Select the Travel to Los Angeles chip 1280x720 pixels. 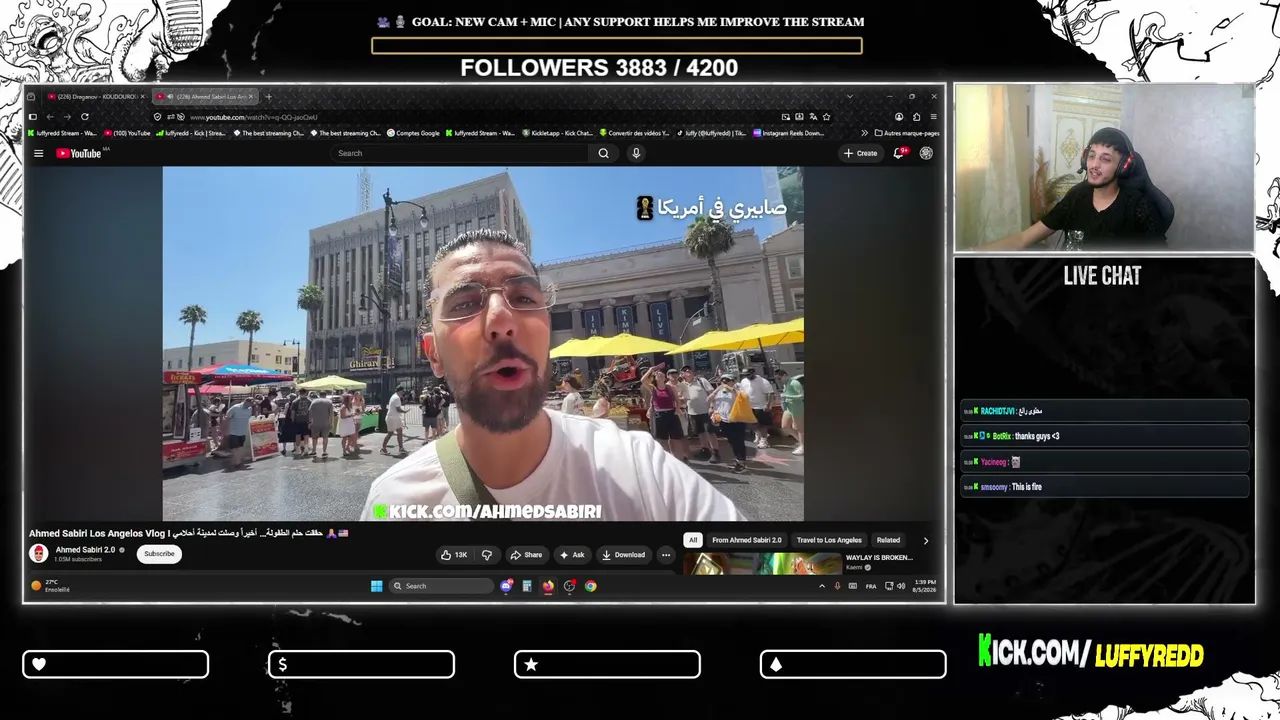coord(829,540)
